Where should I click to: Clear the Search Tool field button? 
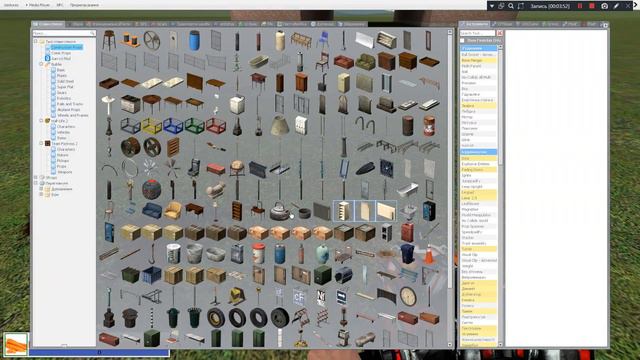point(500,33)
